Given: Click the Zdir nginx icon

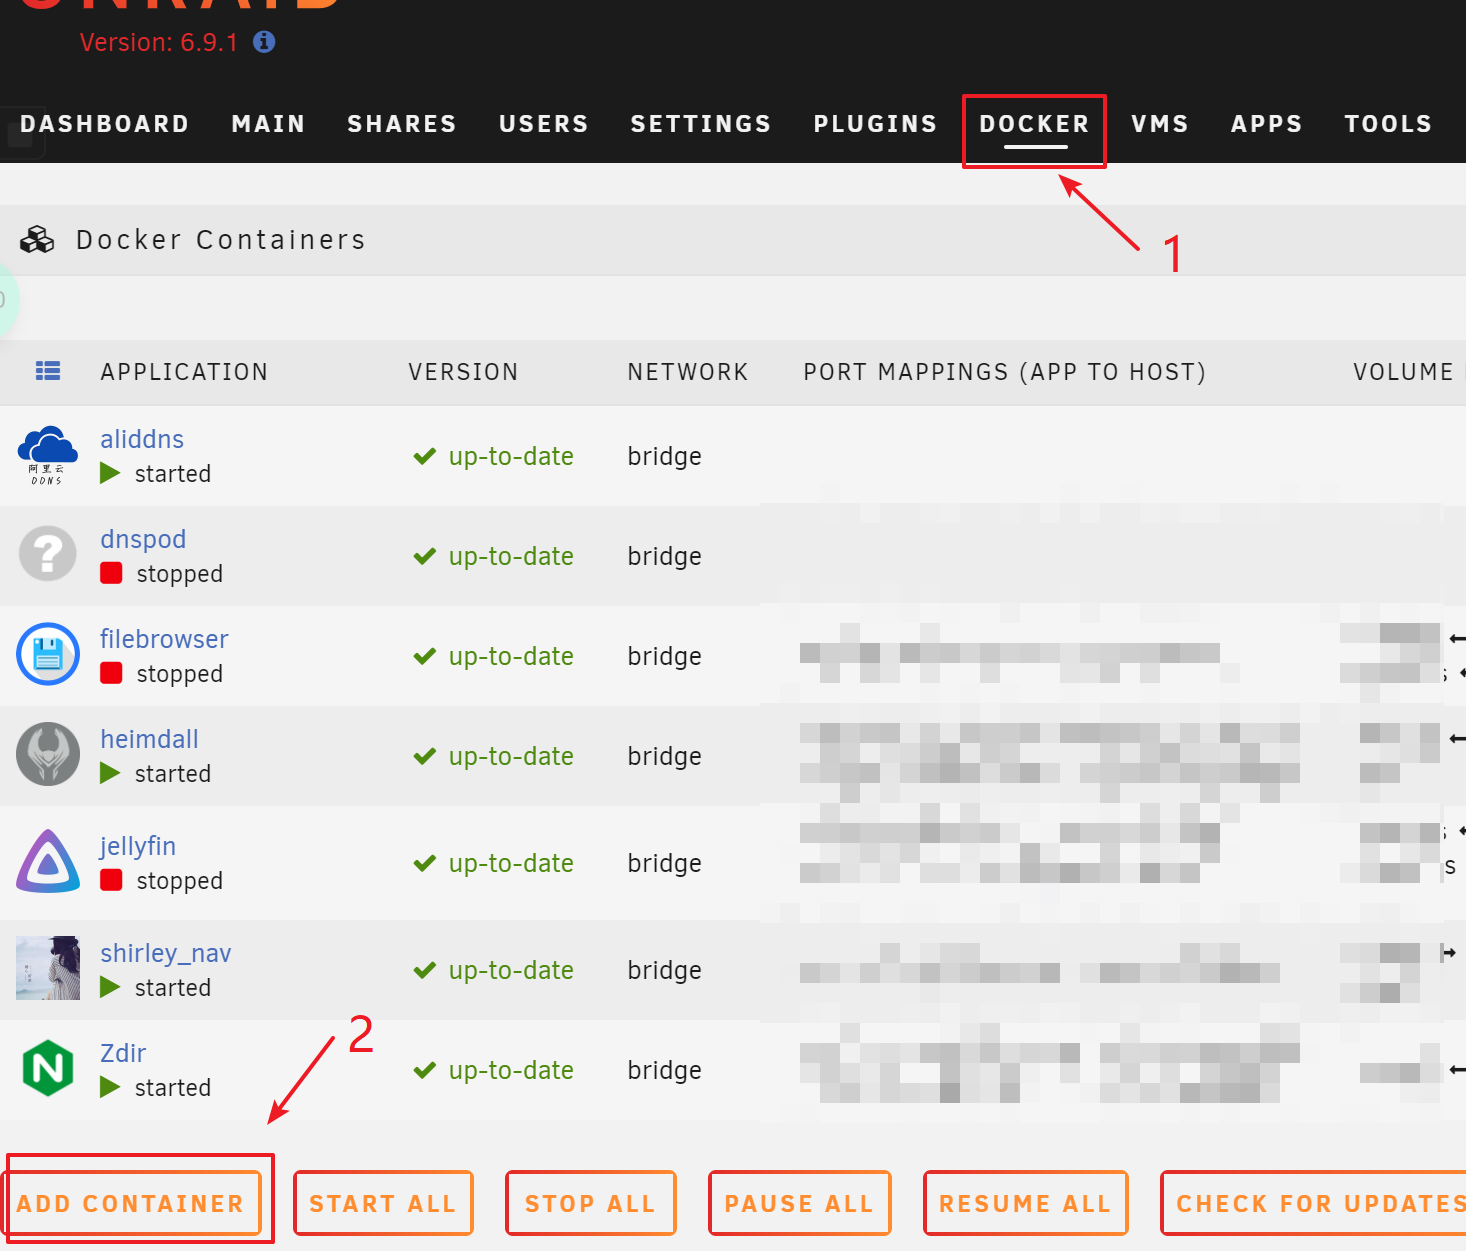Looking at the screenshot, I should click(x=48, y=1068).
